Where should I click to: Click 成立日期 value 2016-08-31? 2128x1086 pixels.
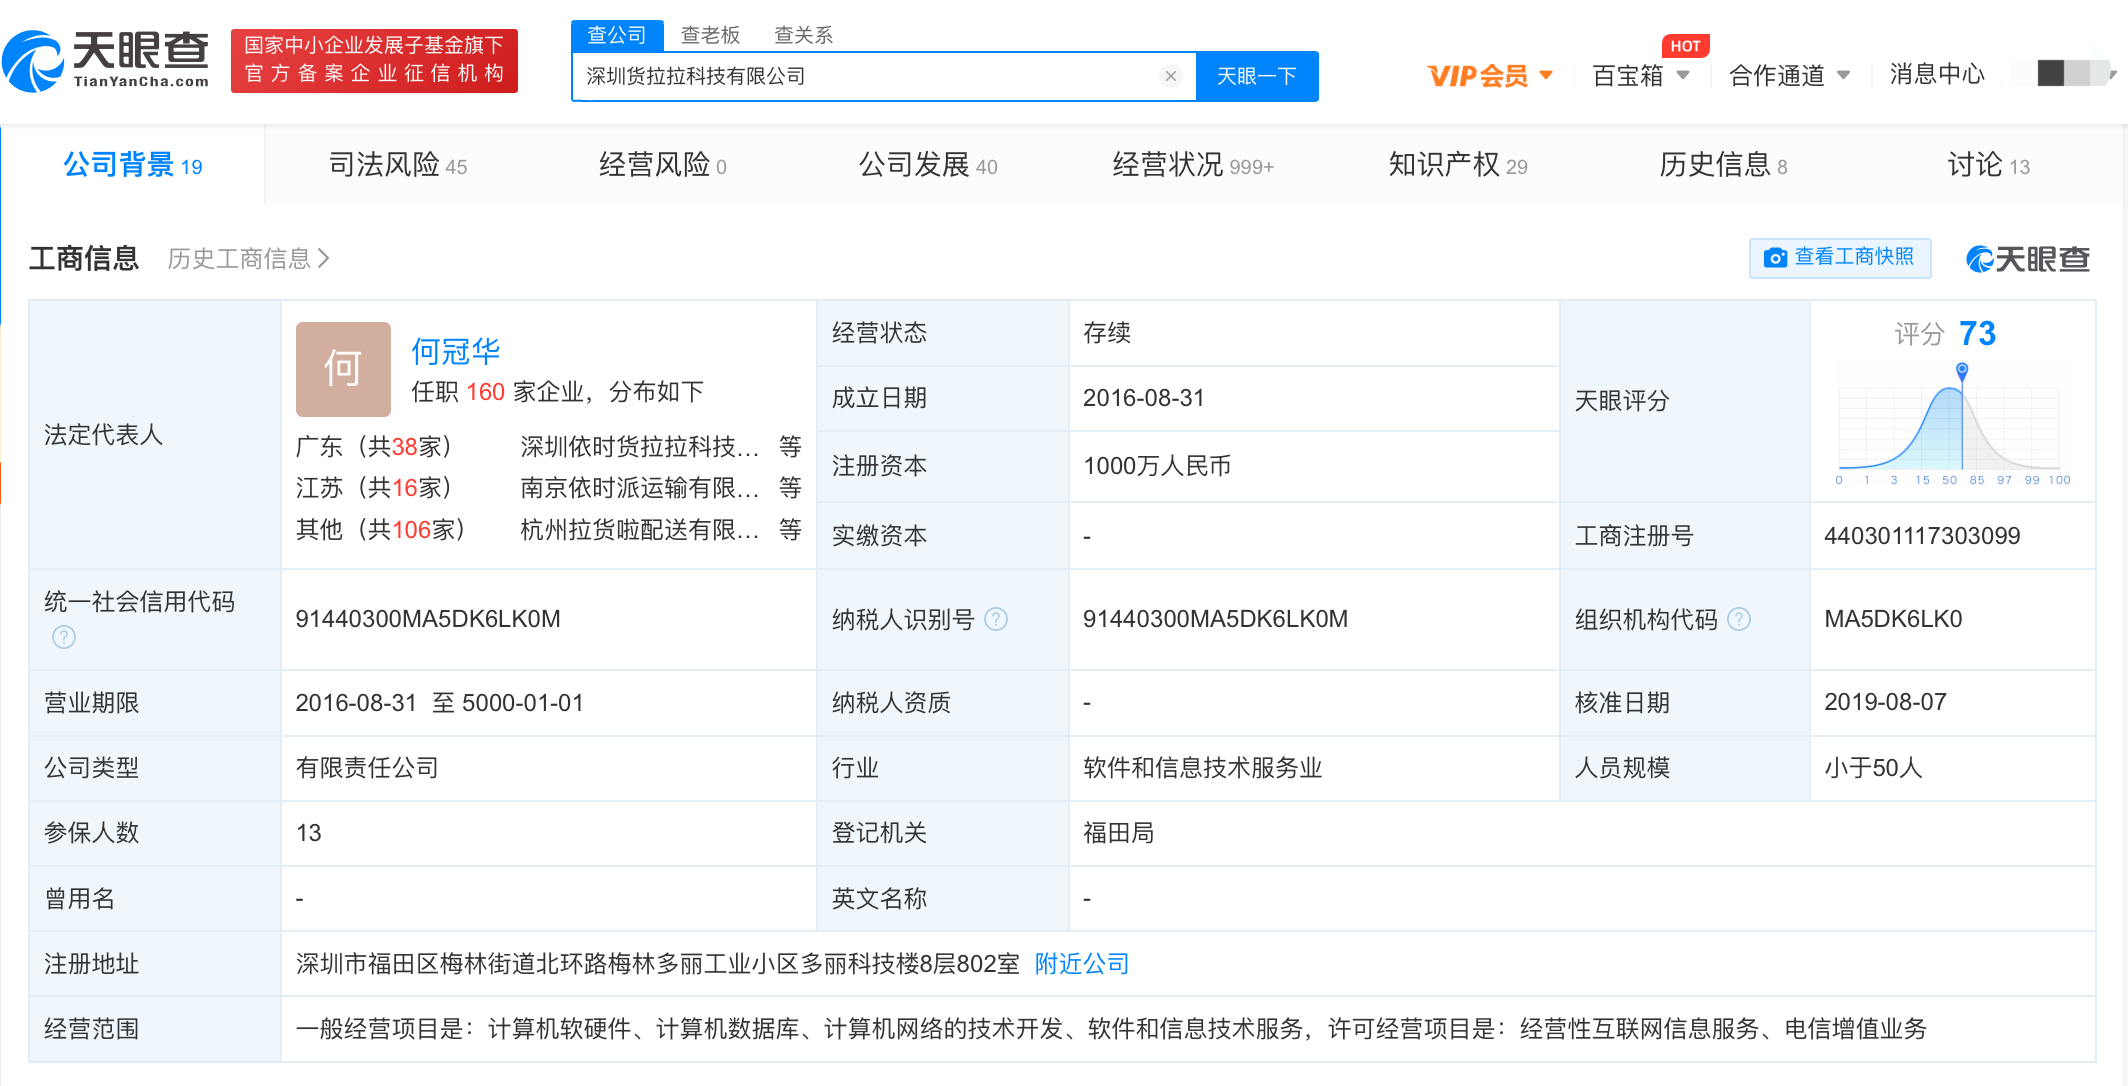coord(1144,398)
